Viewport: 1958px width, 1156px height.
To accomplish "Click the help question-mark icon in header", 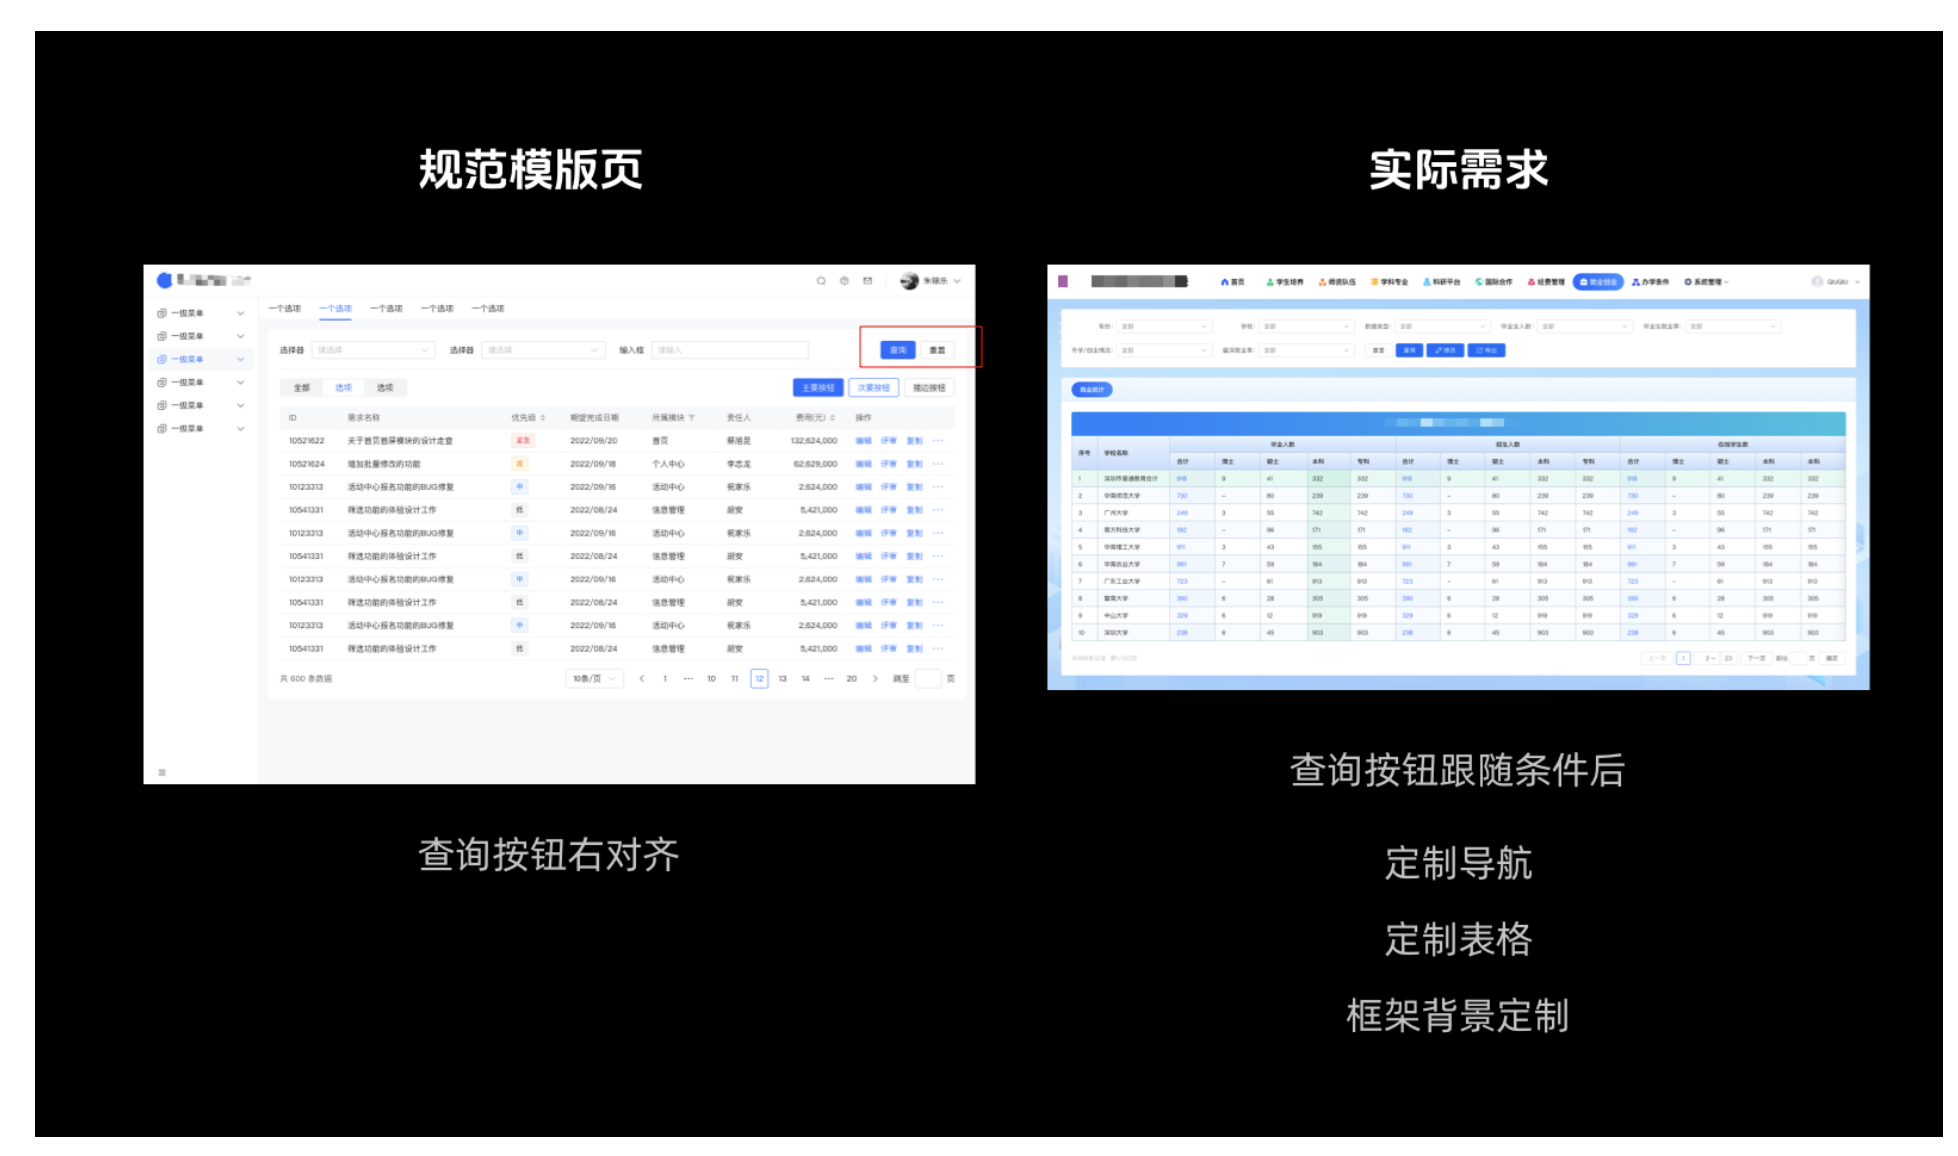I will click(x=844, y=281).
